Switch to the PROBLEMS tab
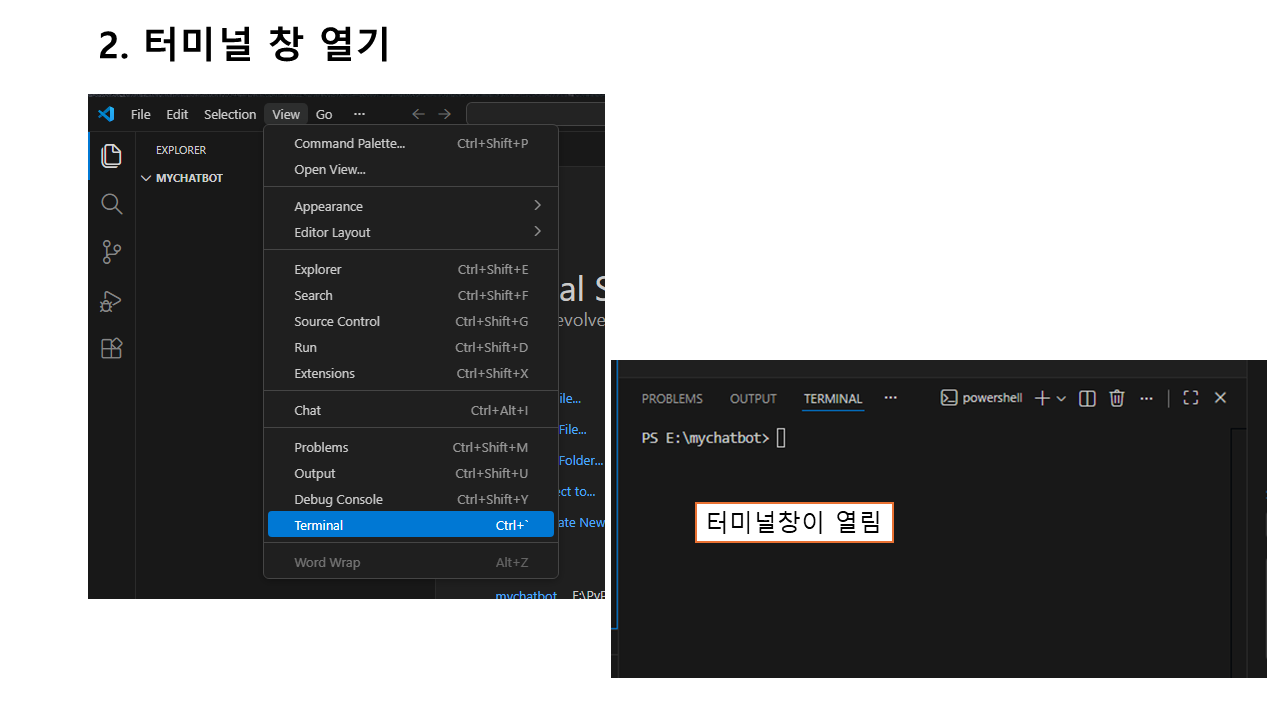This screenshot has height=720, width=1280. 672,398
